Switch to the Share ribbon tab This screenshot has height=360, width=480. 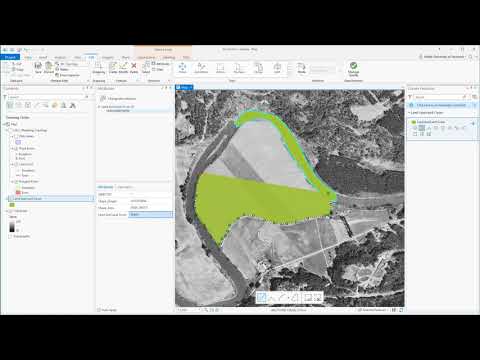coord(125,57)
